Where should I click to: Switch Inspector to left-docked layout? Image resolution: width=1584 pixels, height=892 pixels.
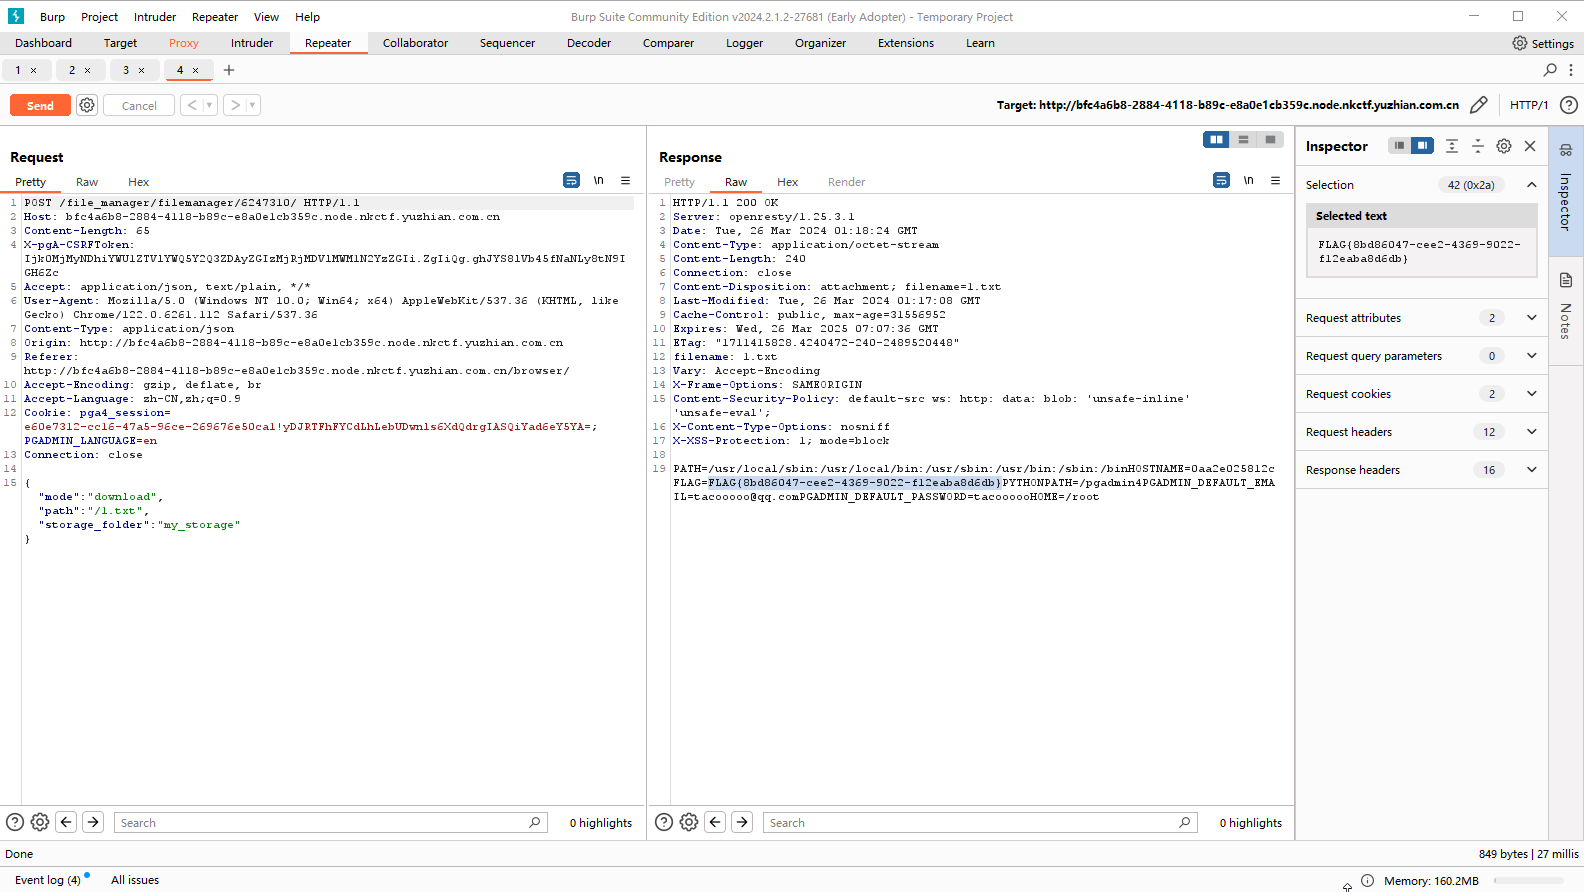[1399, 146]
